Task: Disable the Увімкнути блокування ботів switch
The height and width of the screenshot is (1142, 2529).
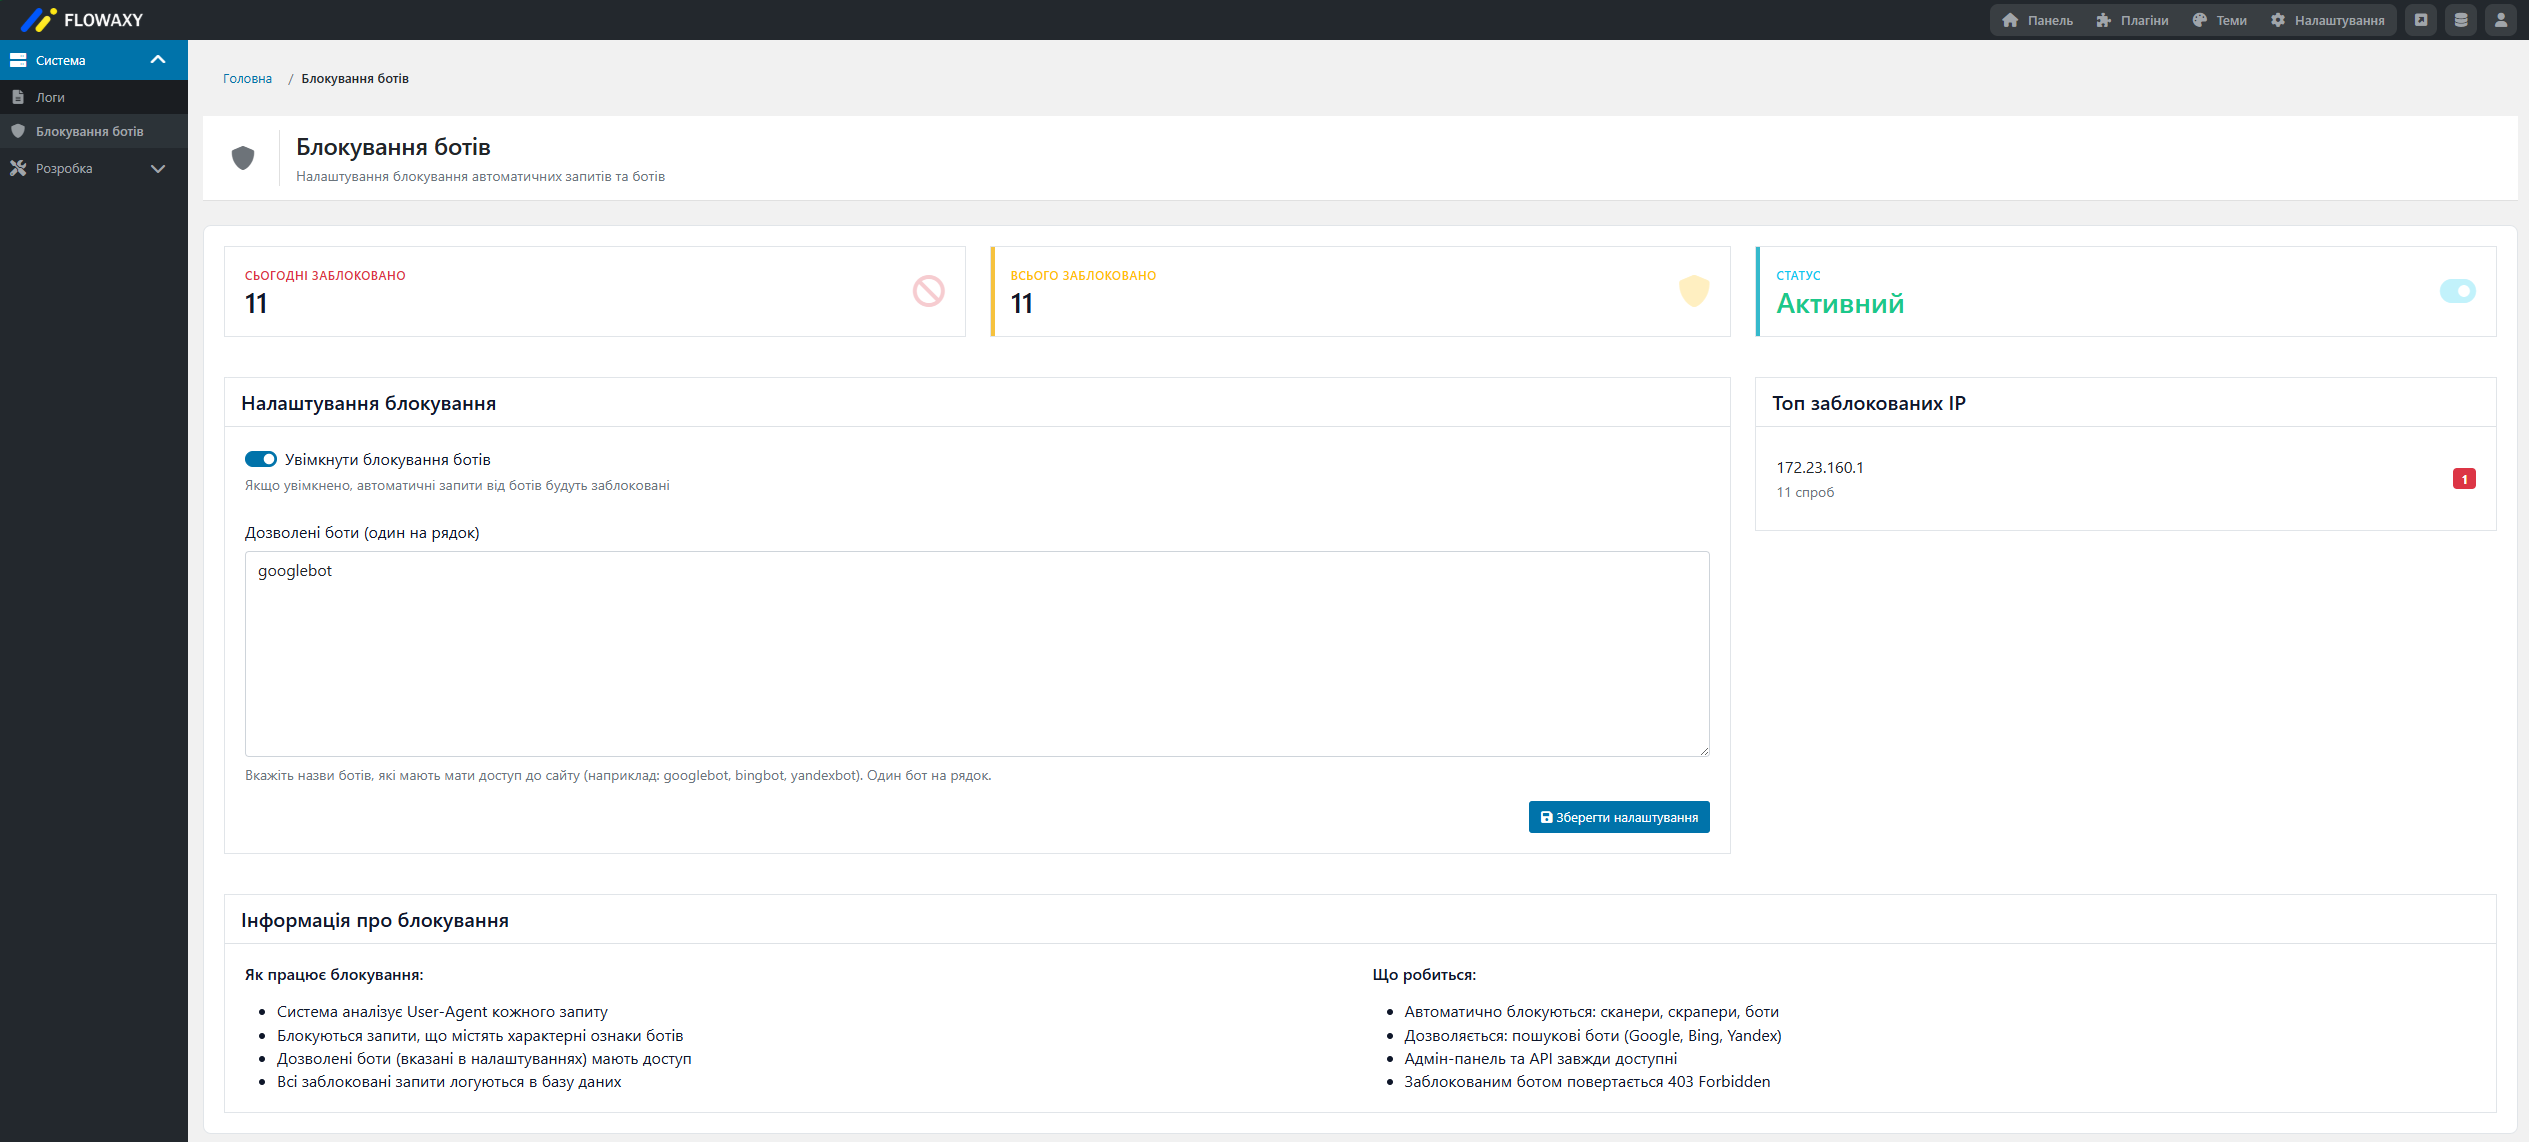Action: click(x=261, y=459)
